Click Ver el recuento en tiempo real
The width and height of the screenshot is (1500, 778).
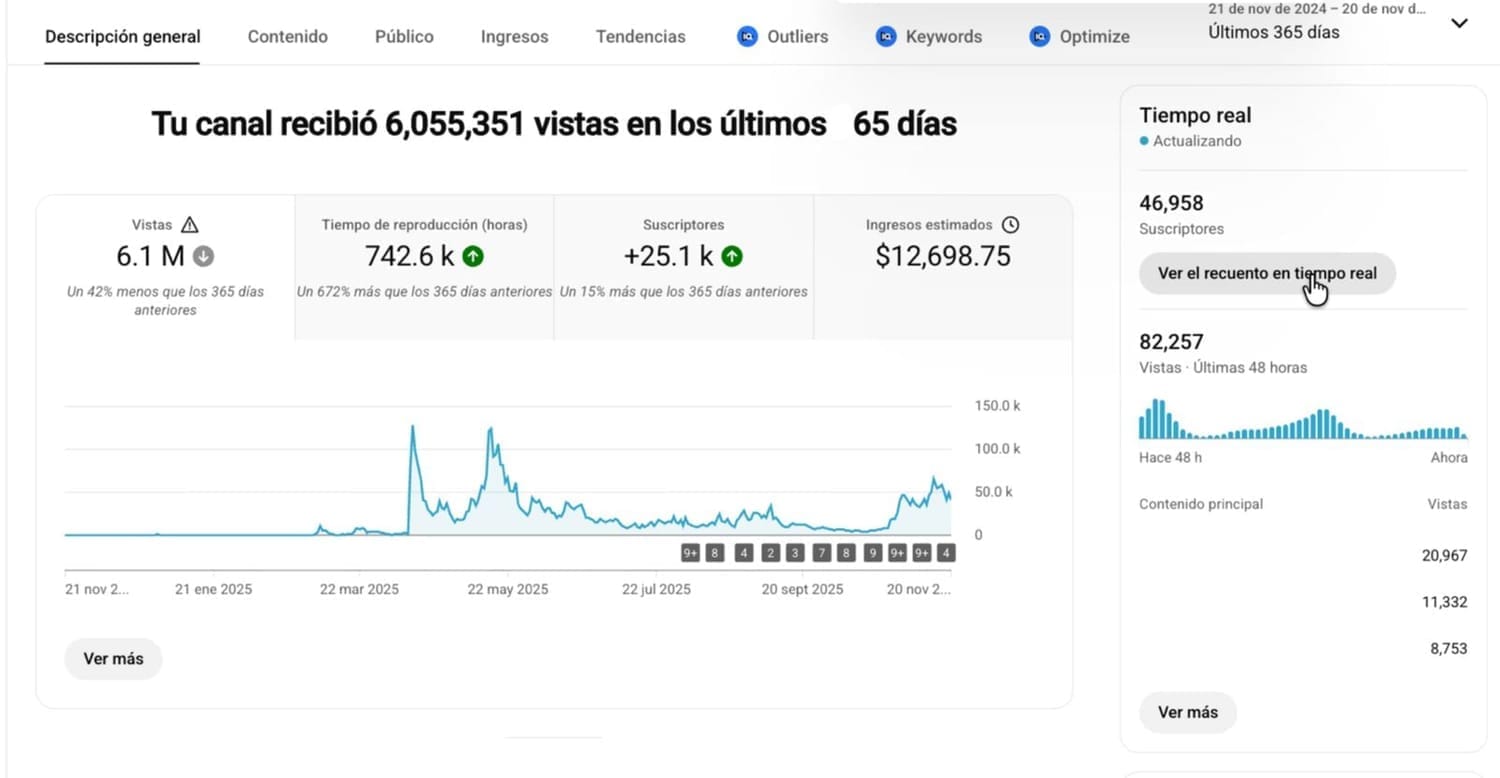pyautogui.click(x=1266, y=273)
